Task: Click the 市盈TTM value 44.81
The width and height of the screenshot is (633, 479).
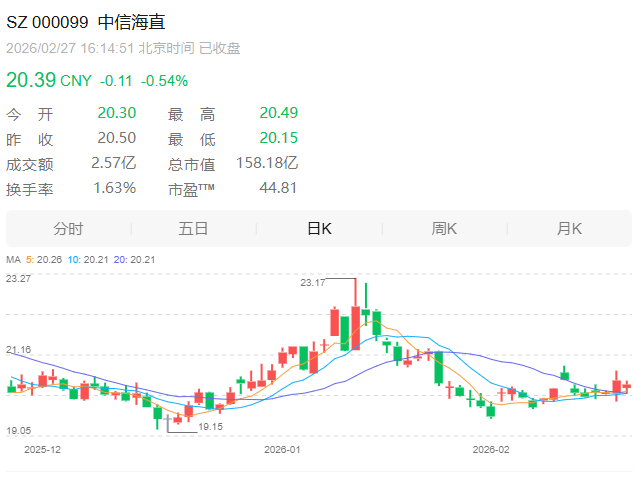Action: click(x=278, y=188)
